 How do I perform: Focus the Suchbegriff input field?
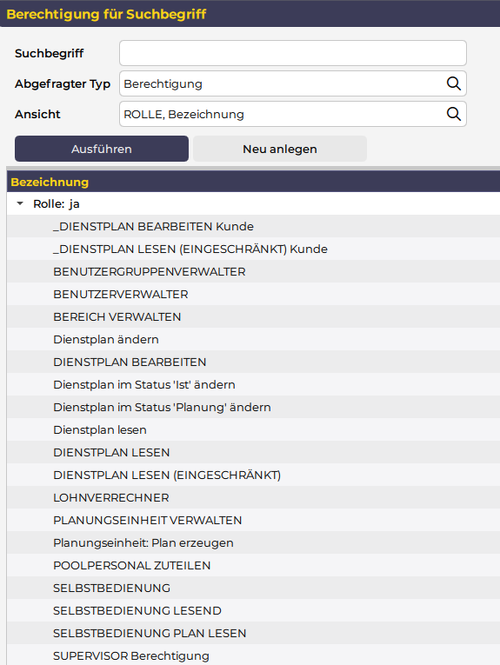tap(293, 53)
